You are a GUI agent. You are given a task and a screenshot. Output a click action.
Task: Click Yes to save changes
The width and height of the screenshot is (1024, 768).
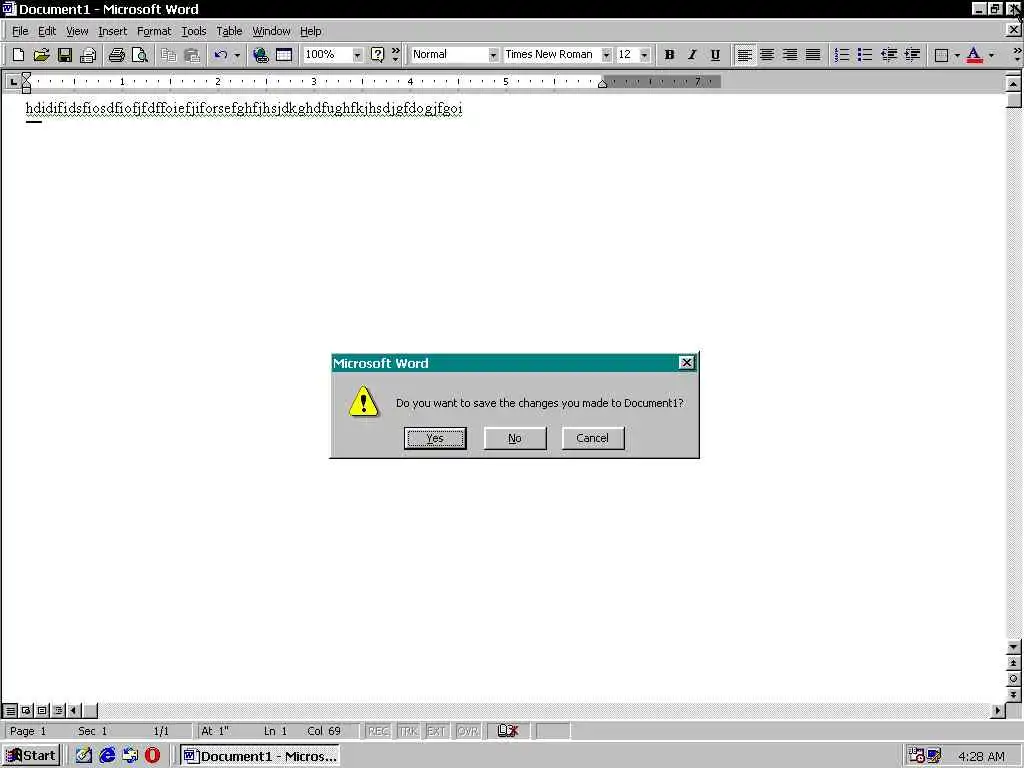point(435,438)
